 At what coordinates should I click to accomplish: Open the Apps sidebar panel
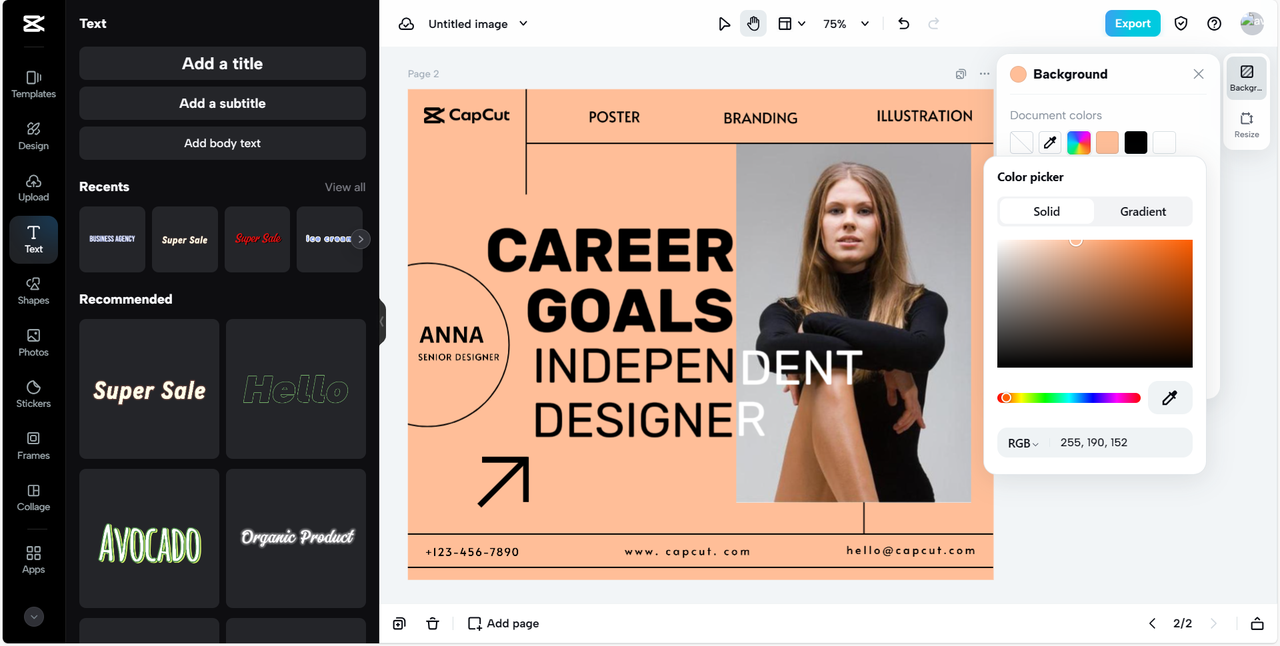(x=33, y=560)
